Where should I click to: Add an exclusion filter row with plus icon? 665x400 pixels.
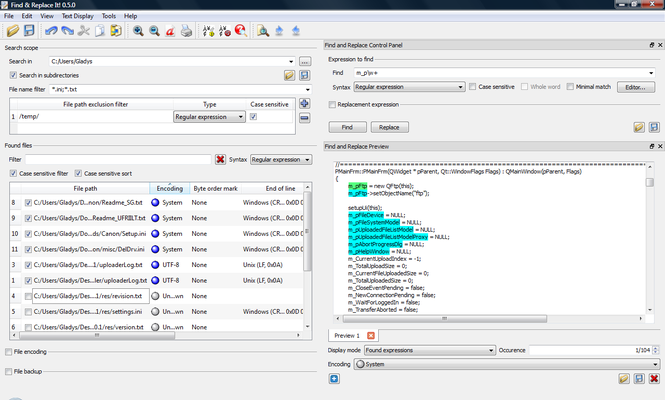click(305, 103)
